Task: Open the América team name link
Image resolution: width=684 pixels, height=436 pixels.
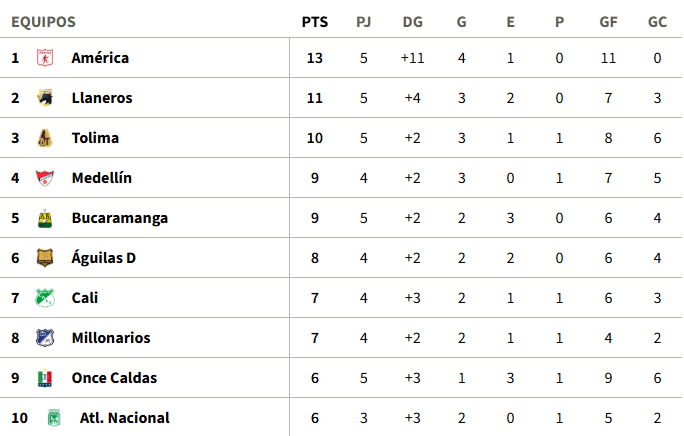Action: pyautogui.click(x=100, y=58)
